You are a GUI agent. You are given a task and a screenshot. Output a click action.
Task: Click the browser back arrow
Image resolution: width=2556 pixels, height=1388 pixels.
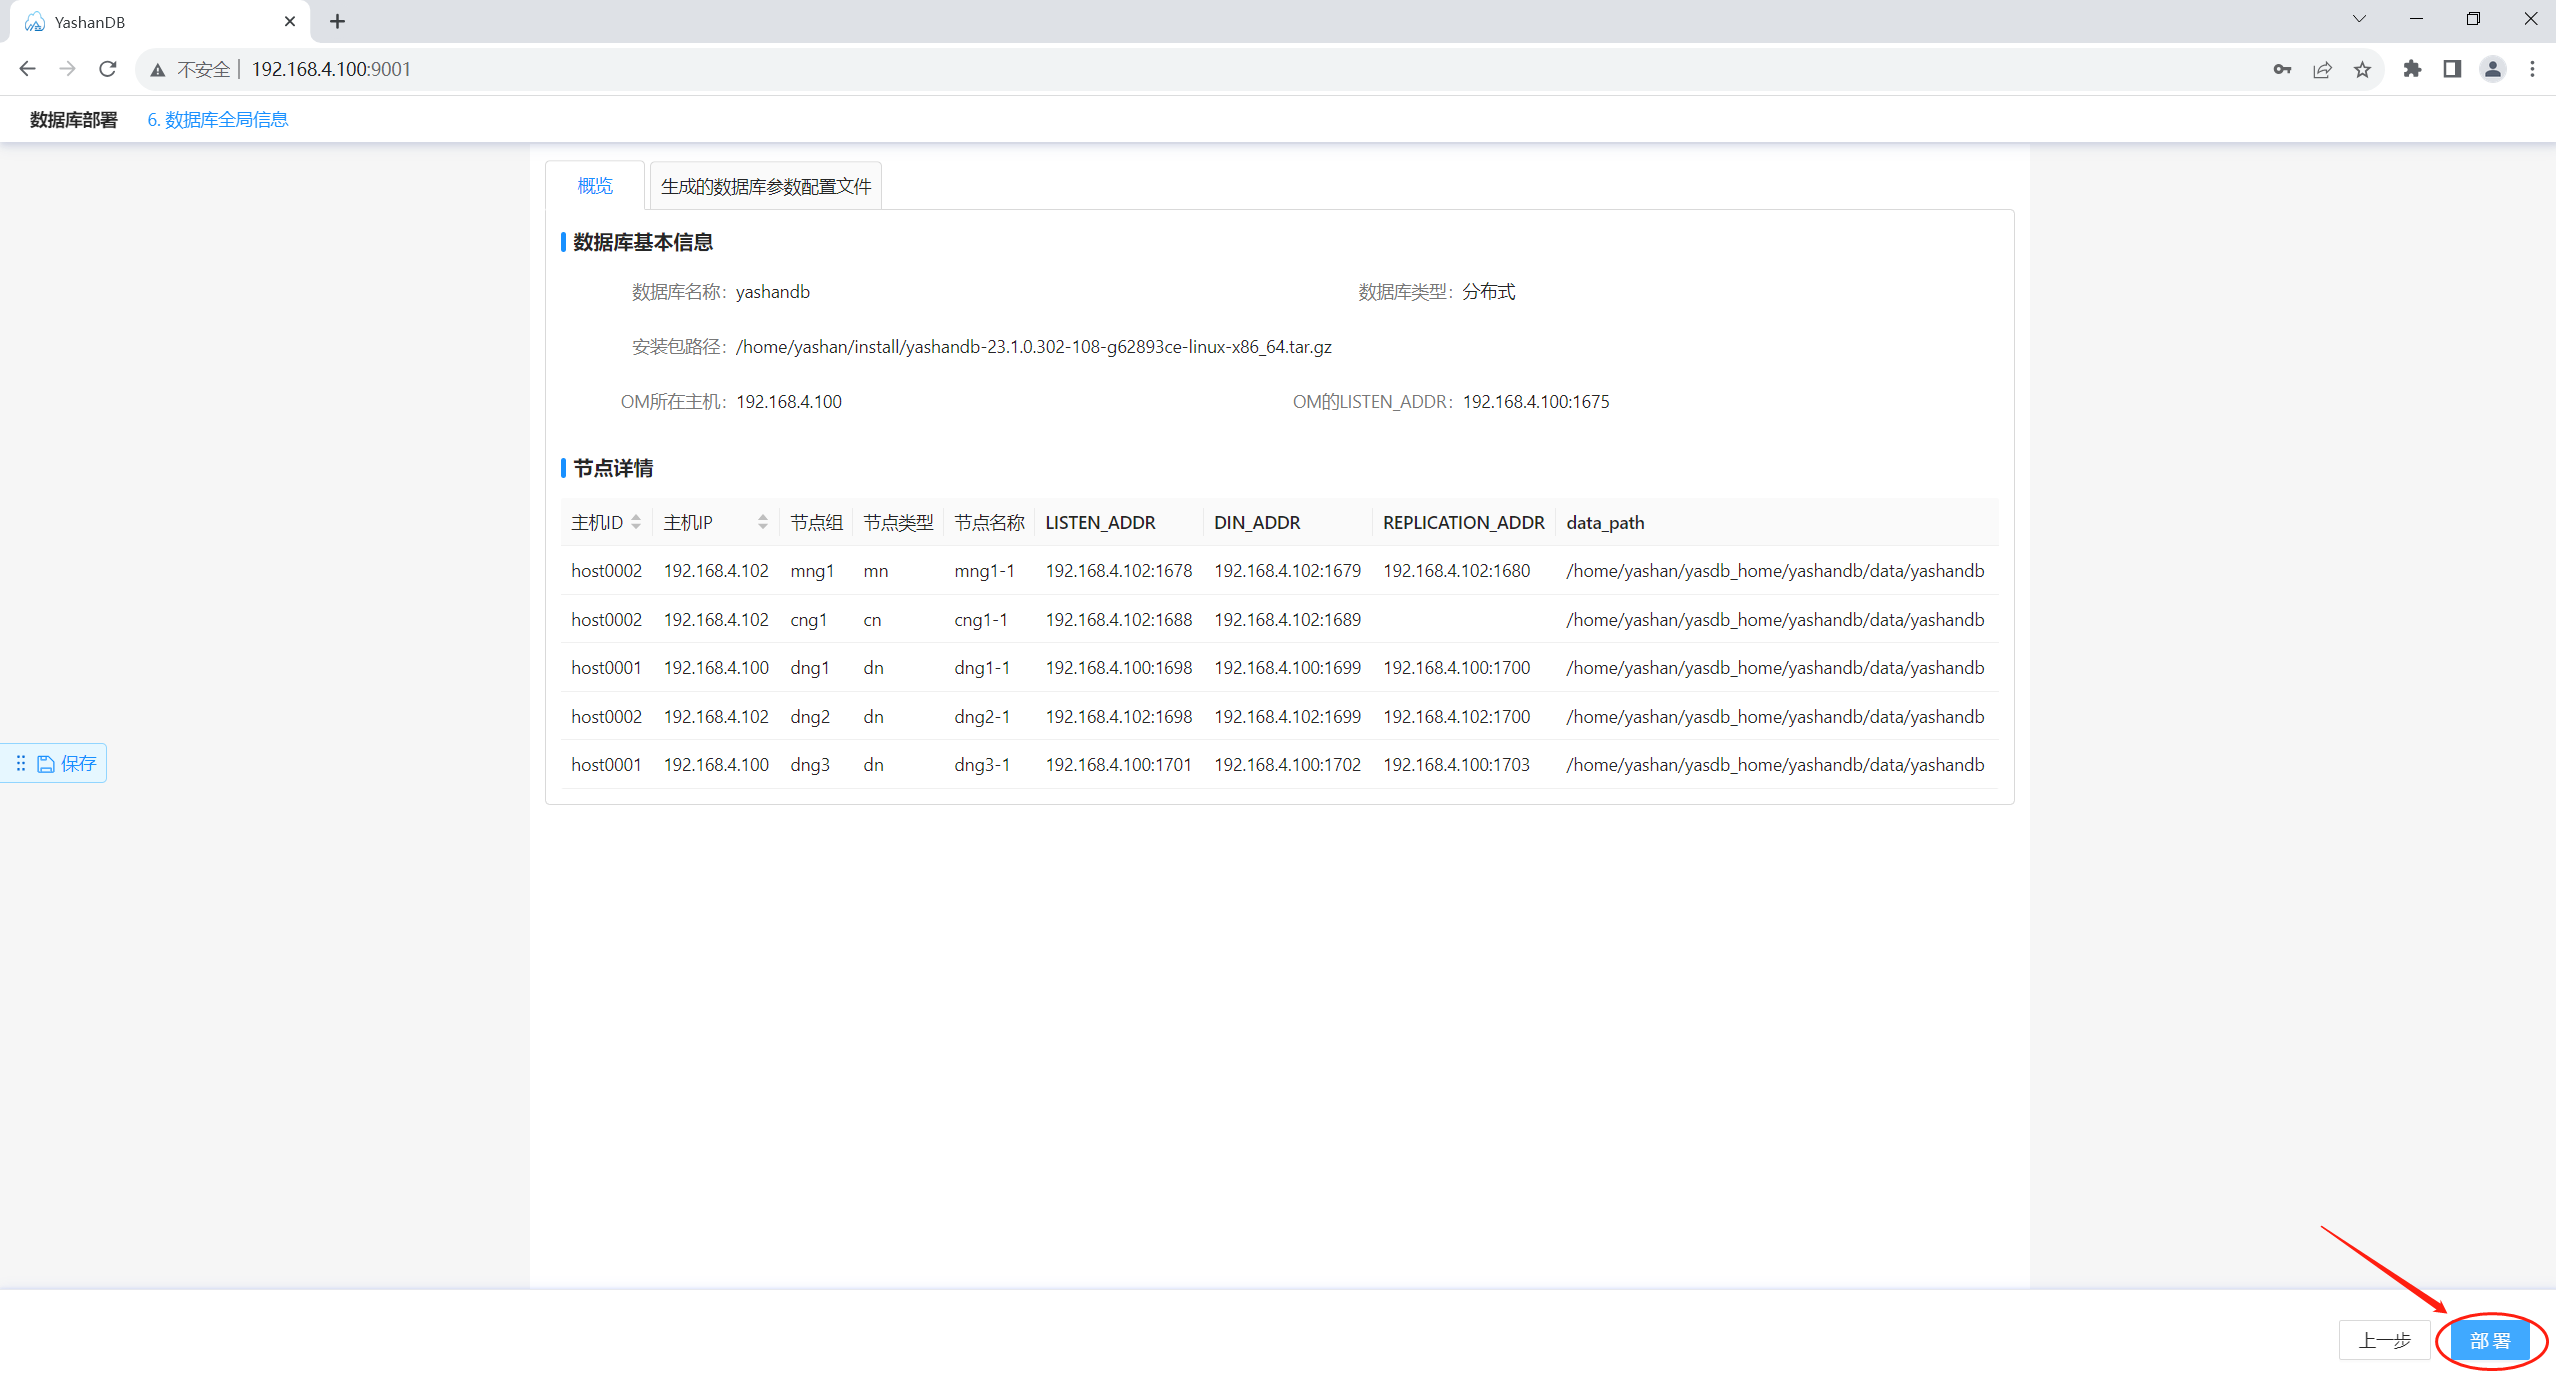[27, 69]
